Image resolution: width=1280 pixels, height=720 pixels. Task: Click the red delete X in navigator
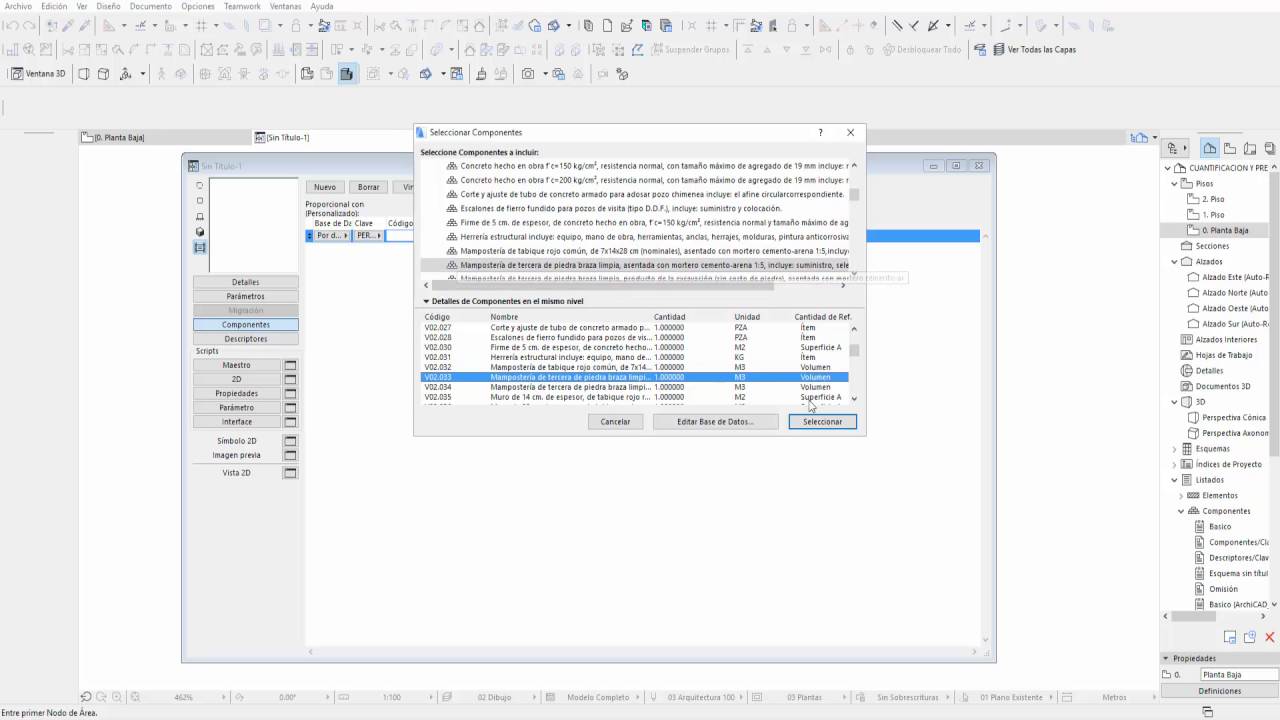[x=1270, y=637]
